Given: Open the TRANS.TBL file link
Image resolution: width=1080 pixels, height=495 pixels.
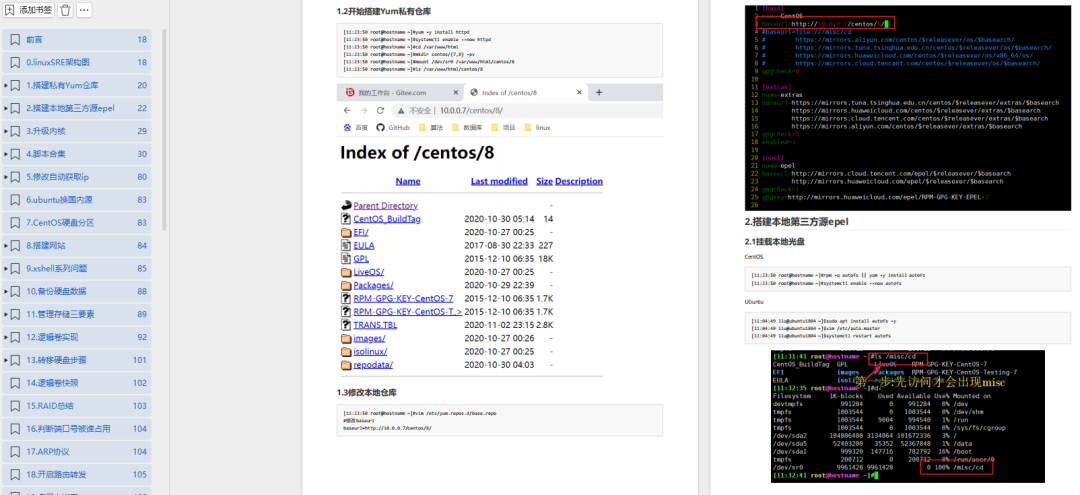Looking at the screenshot, I should pos(375,325).
